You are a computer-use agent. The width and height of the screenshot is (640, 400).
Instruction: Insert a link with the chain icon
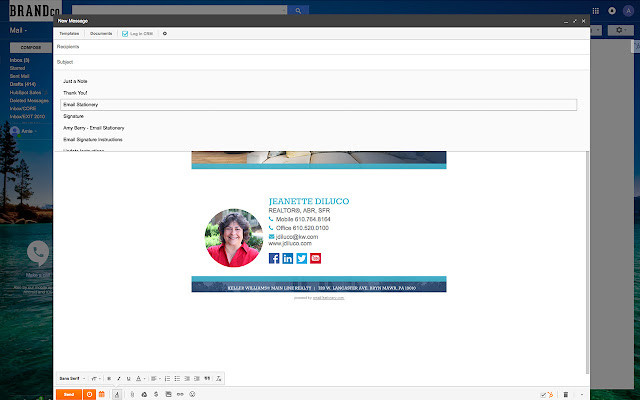pos(180,395)
